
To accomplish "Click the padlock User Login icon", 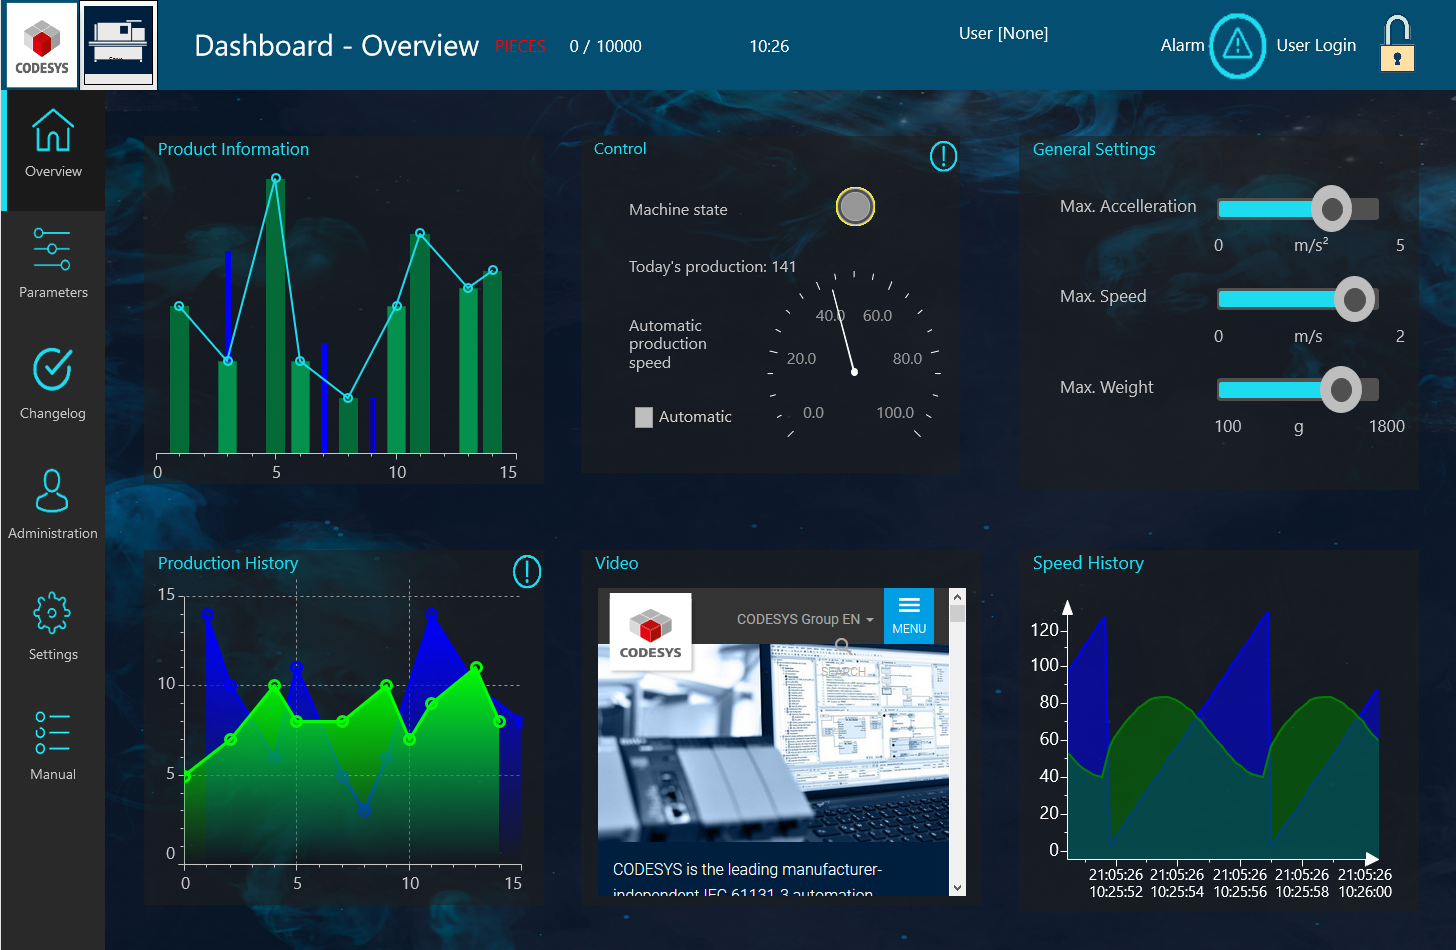I will (1397, 45).
